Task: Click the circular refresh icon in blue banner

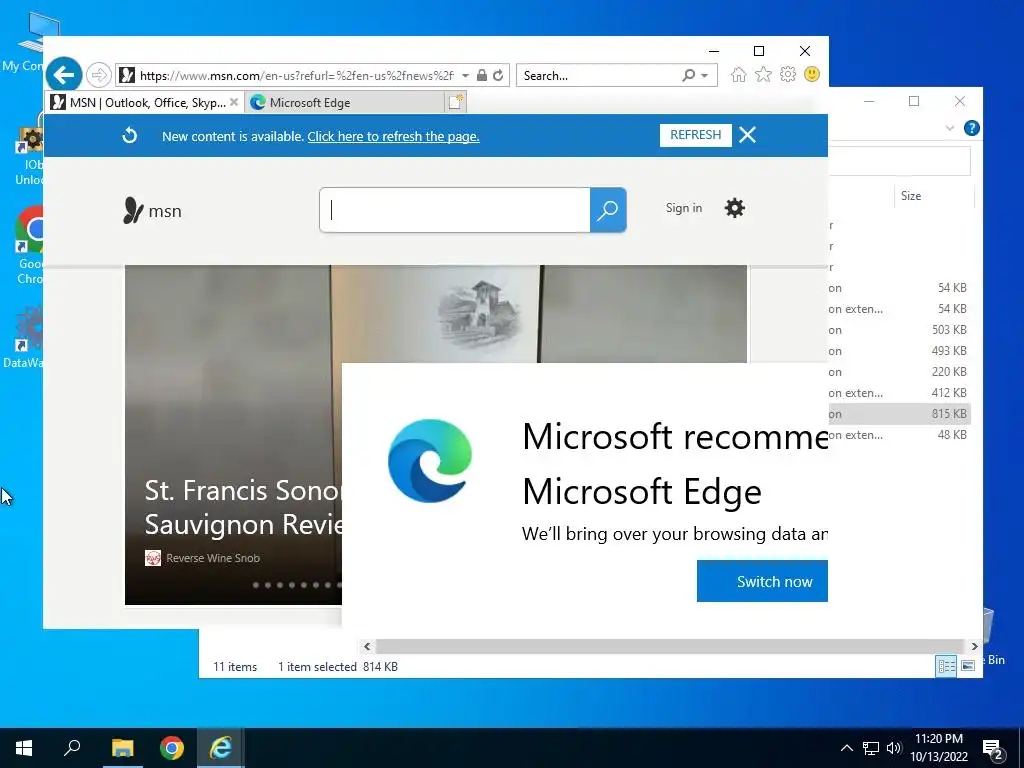Action: pos(130,135)
